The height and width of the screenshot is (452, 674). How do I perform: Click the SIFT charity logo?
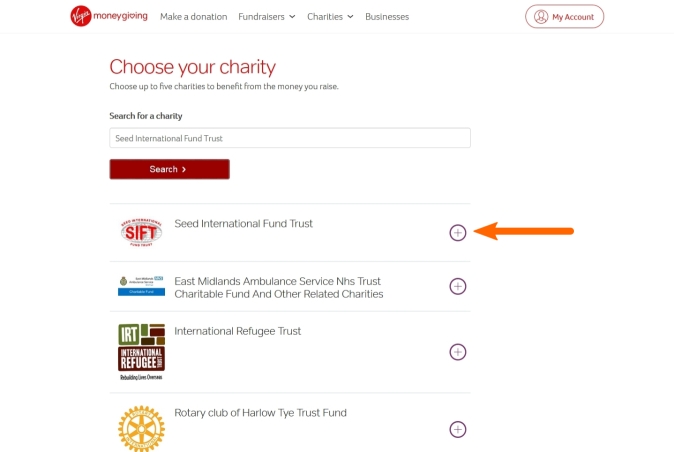point(141,232)
